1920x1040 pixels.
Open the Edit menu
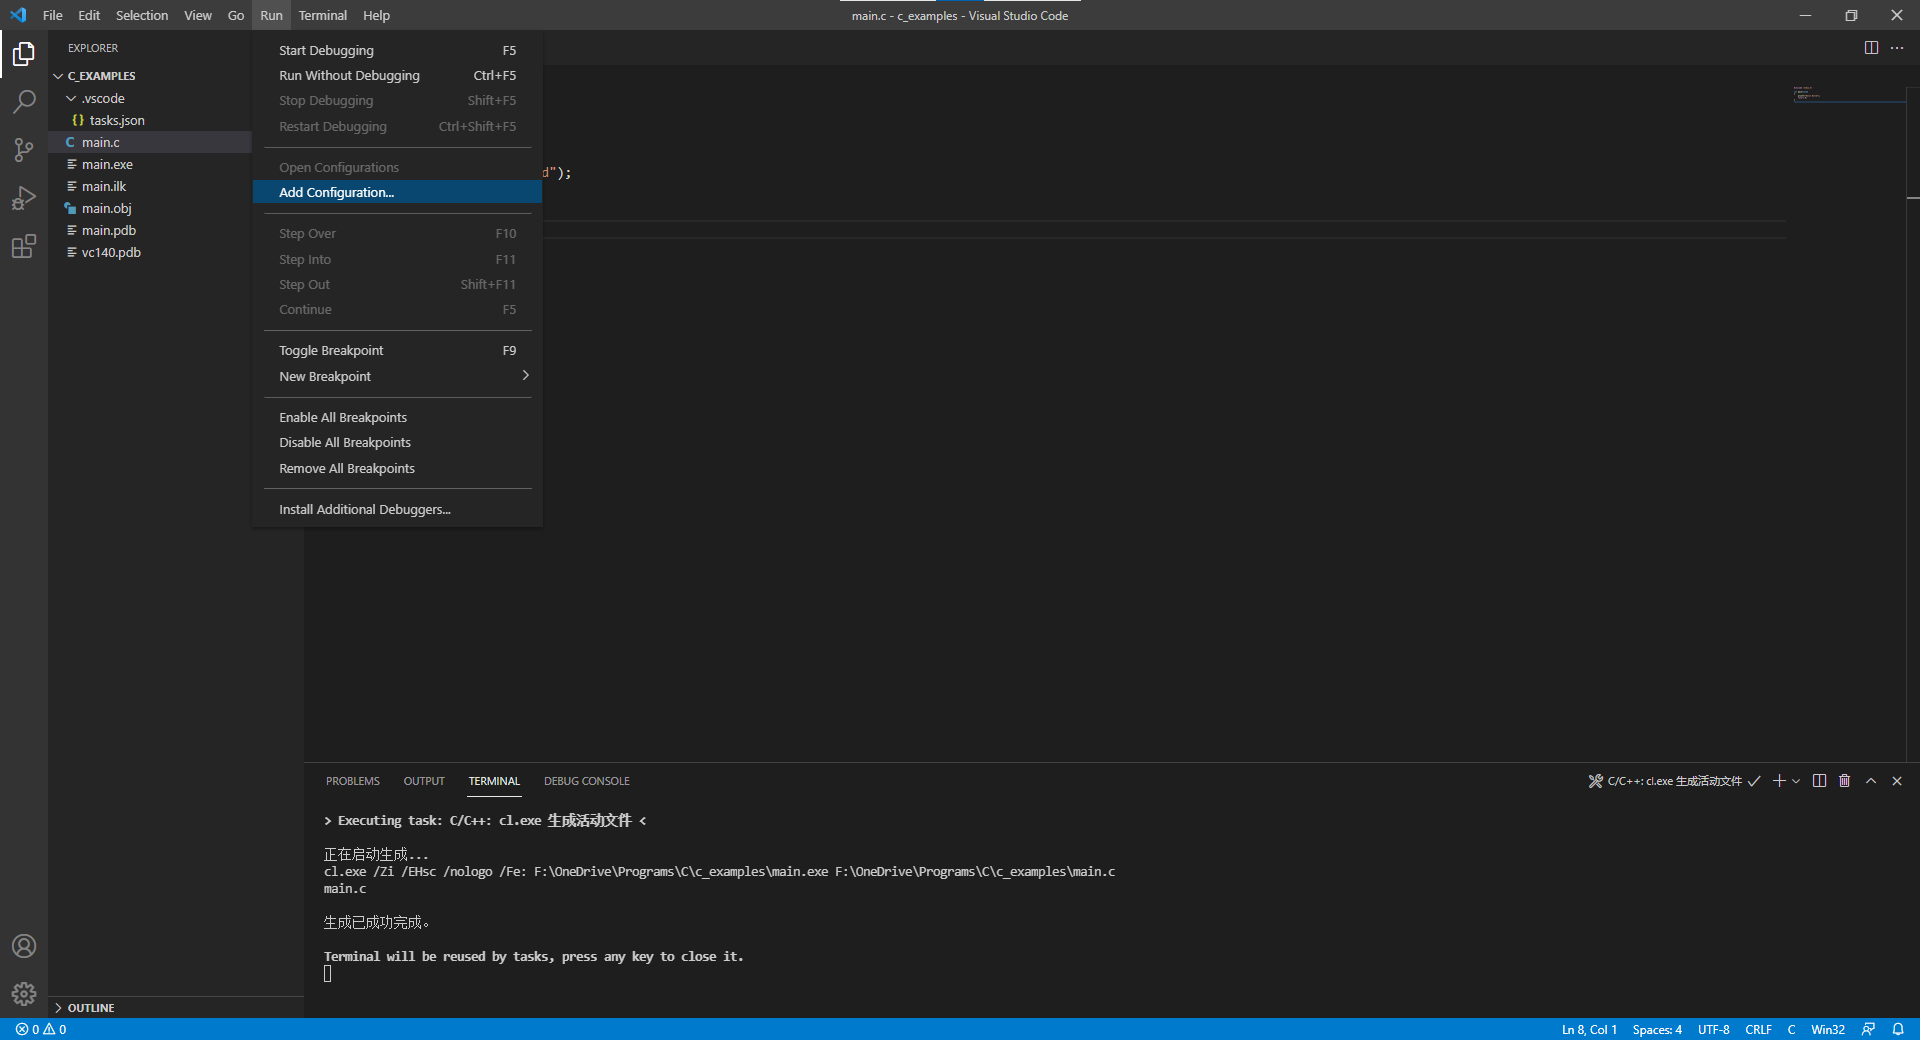(x=89, y=15)
